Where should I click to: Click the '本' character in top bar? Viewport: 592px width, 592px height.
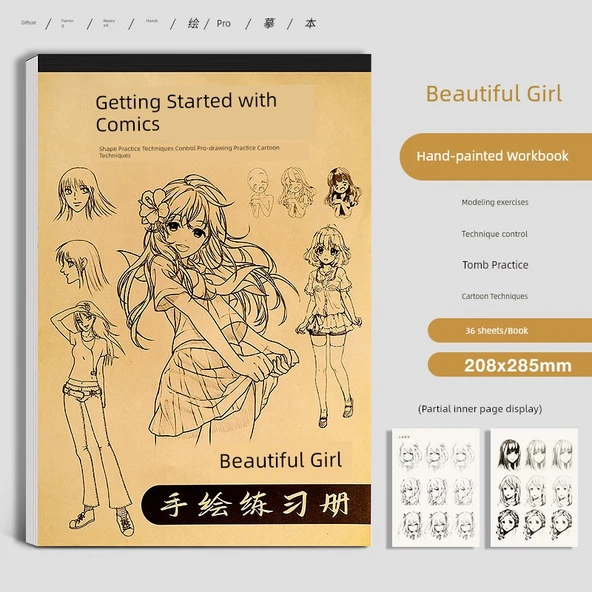[x=310, y=23]
